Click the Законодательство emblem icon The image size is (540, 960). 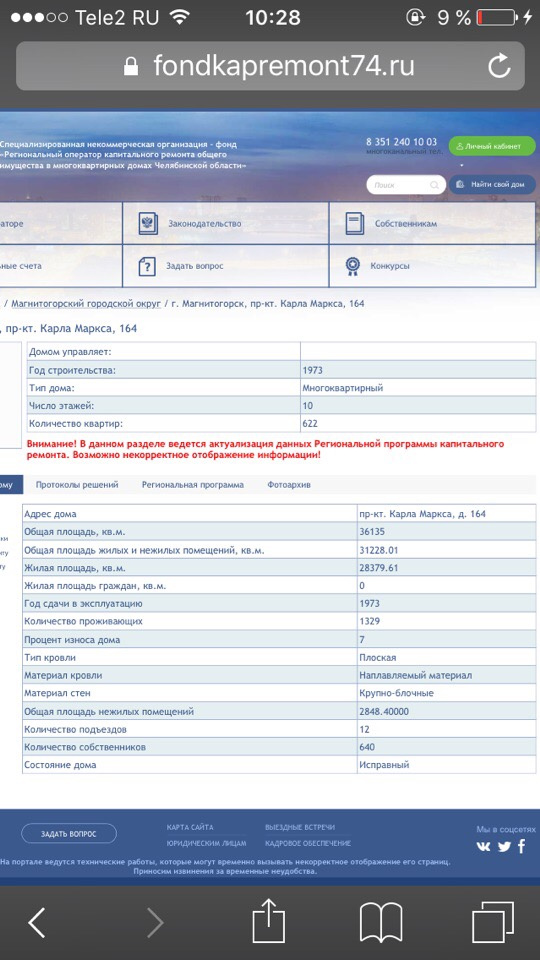148,223
